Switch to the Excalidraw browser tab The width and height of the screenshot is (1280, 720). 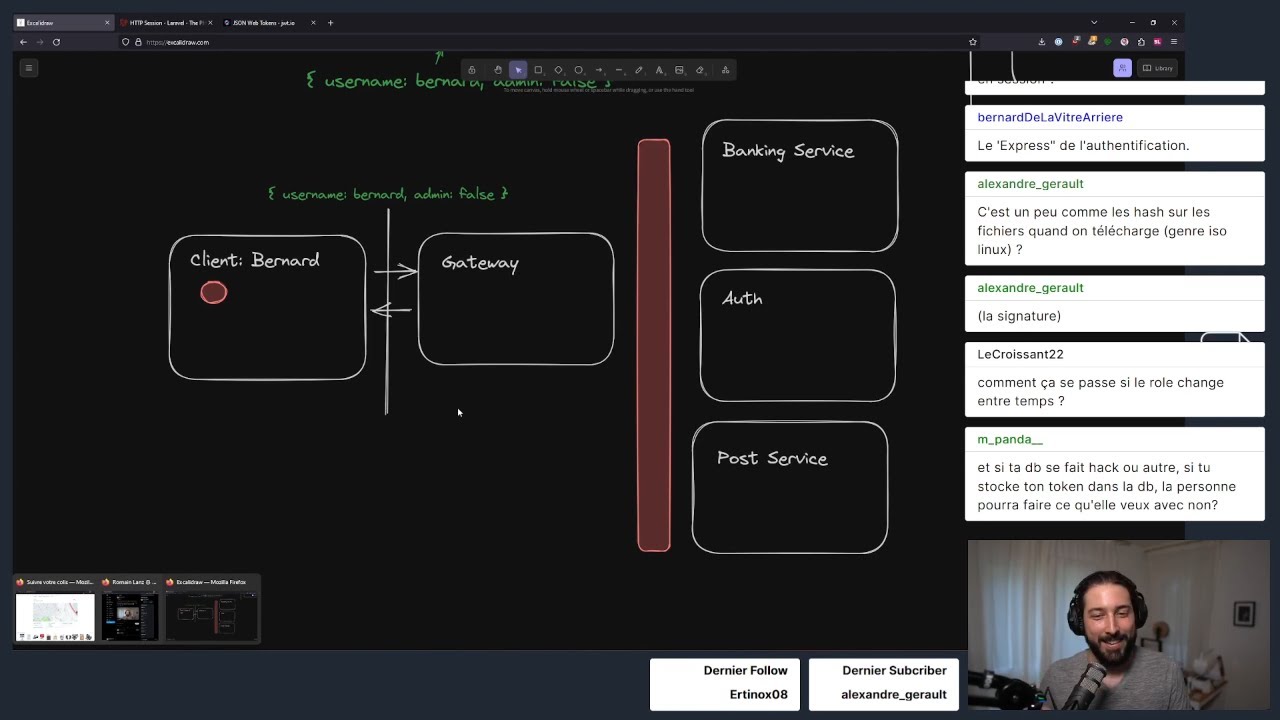(x=63, y=22)
